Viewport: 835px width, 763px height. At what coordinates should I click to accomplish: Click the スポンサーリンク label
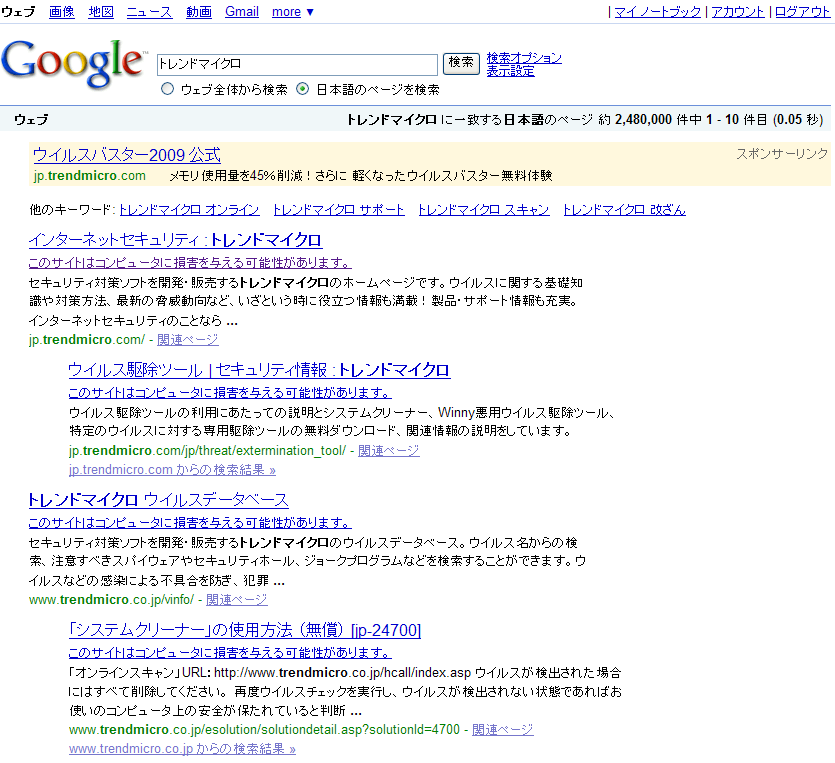[782, 154]
